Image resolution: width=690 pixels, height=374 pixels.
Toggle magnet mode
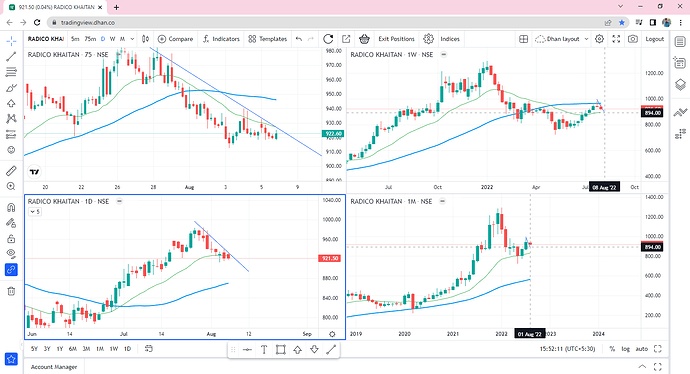coord(11,207)
